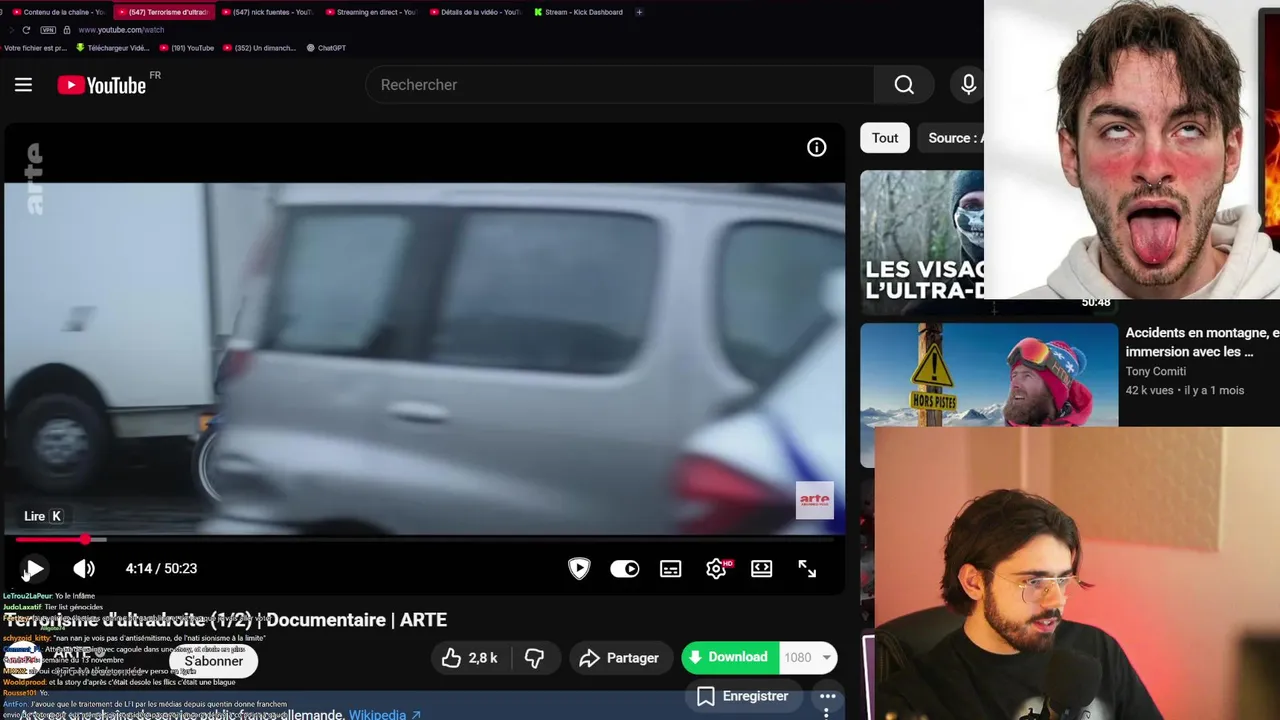Click the green Download button
Image resolution: width=1280 pixels, height=720 pixels.
click(730, 657)
